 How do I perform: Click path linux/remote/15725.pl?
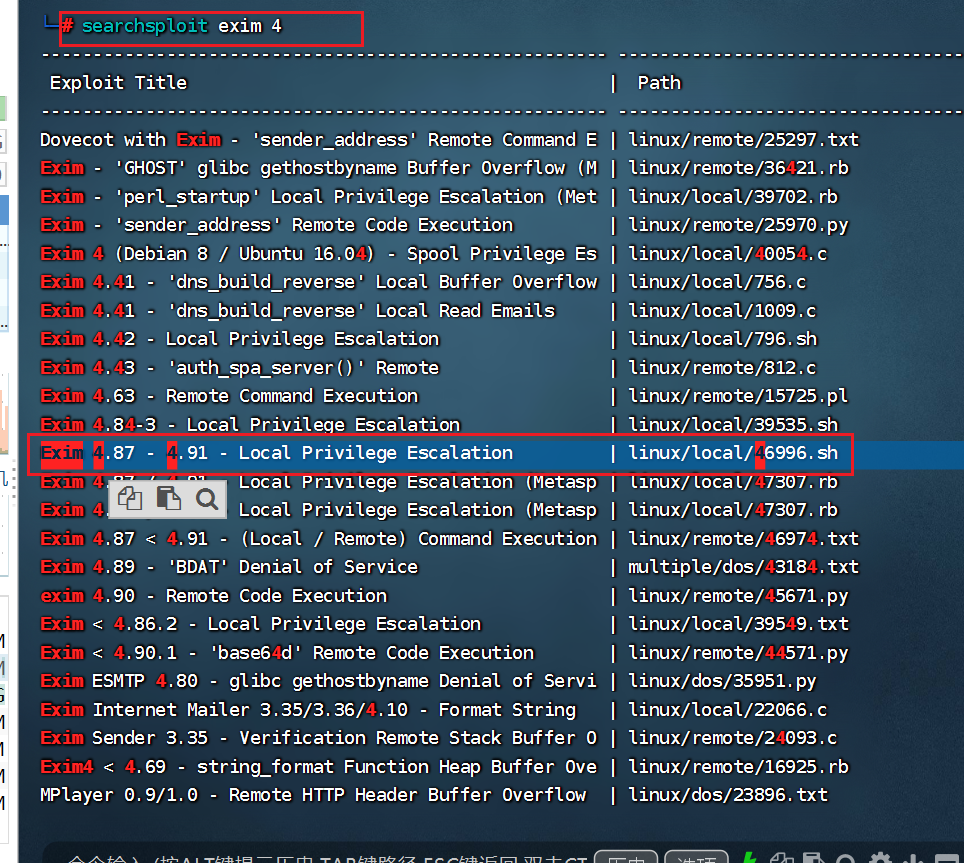[x=737, y=396]
